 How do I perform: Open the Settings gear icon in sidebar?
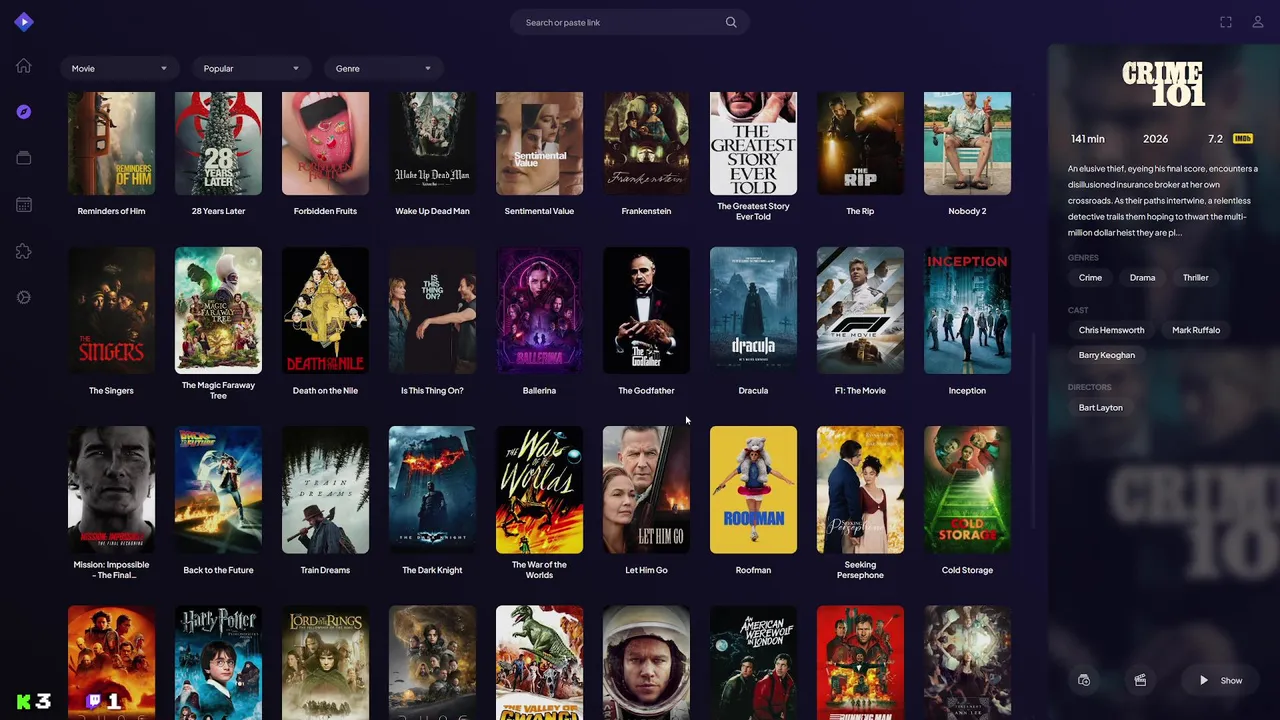(24, 297)
